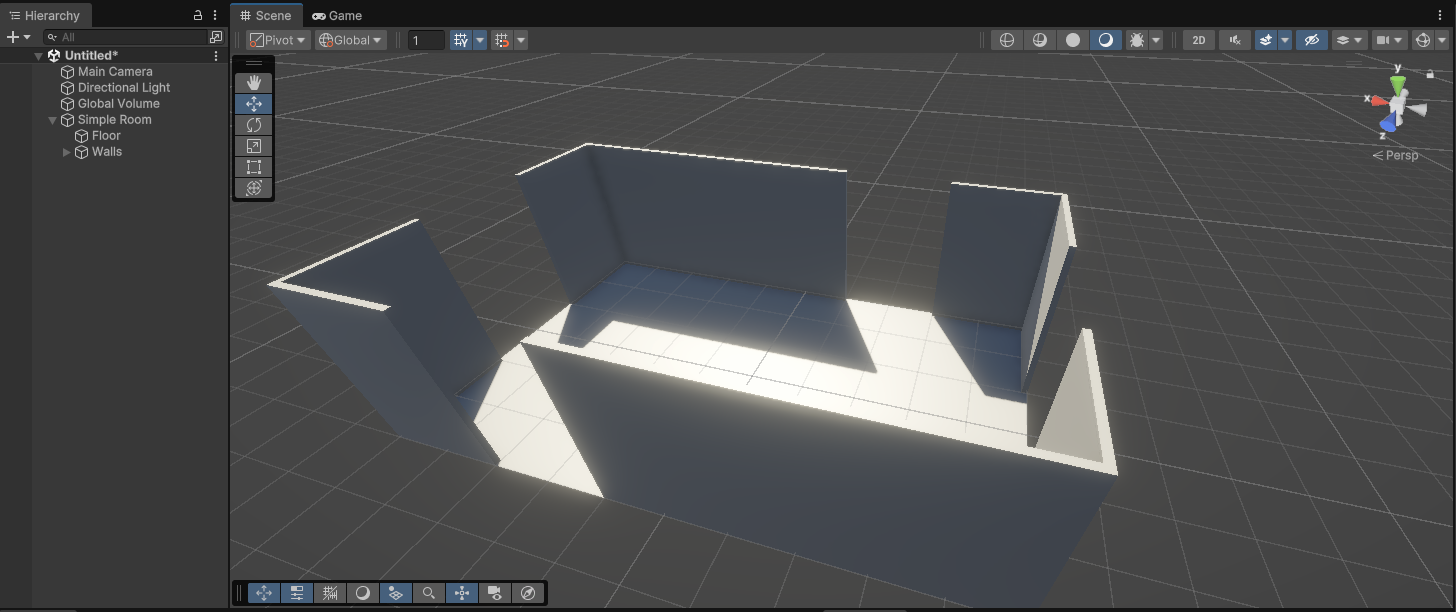1456x612 pixels.
Task: Expand the Walls object in Hierarchy
Action: (x=66, y=151)
